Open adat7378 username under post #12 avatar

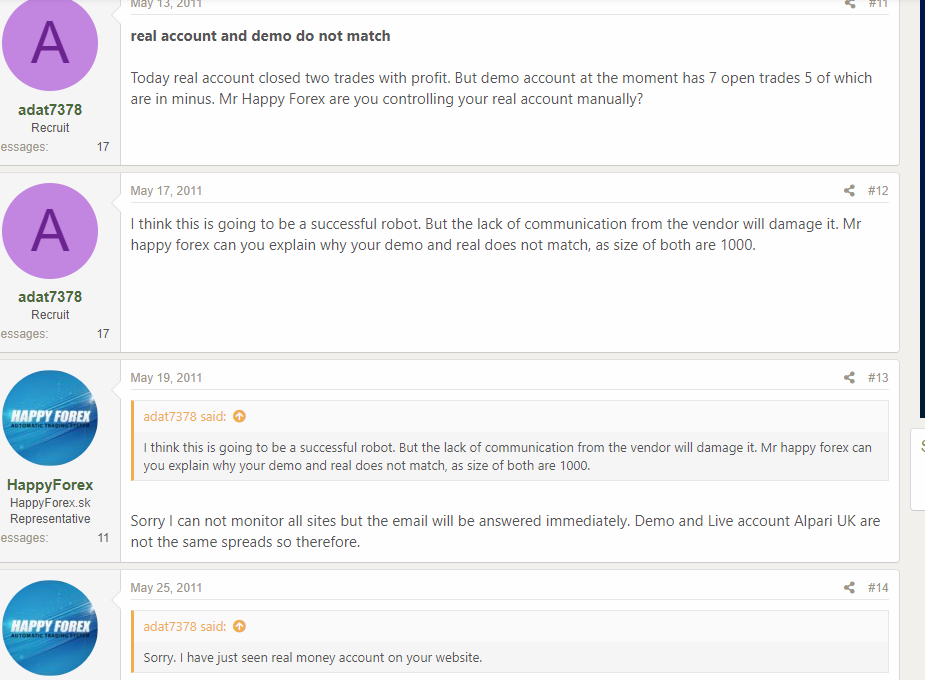pos(50,297)
